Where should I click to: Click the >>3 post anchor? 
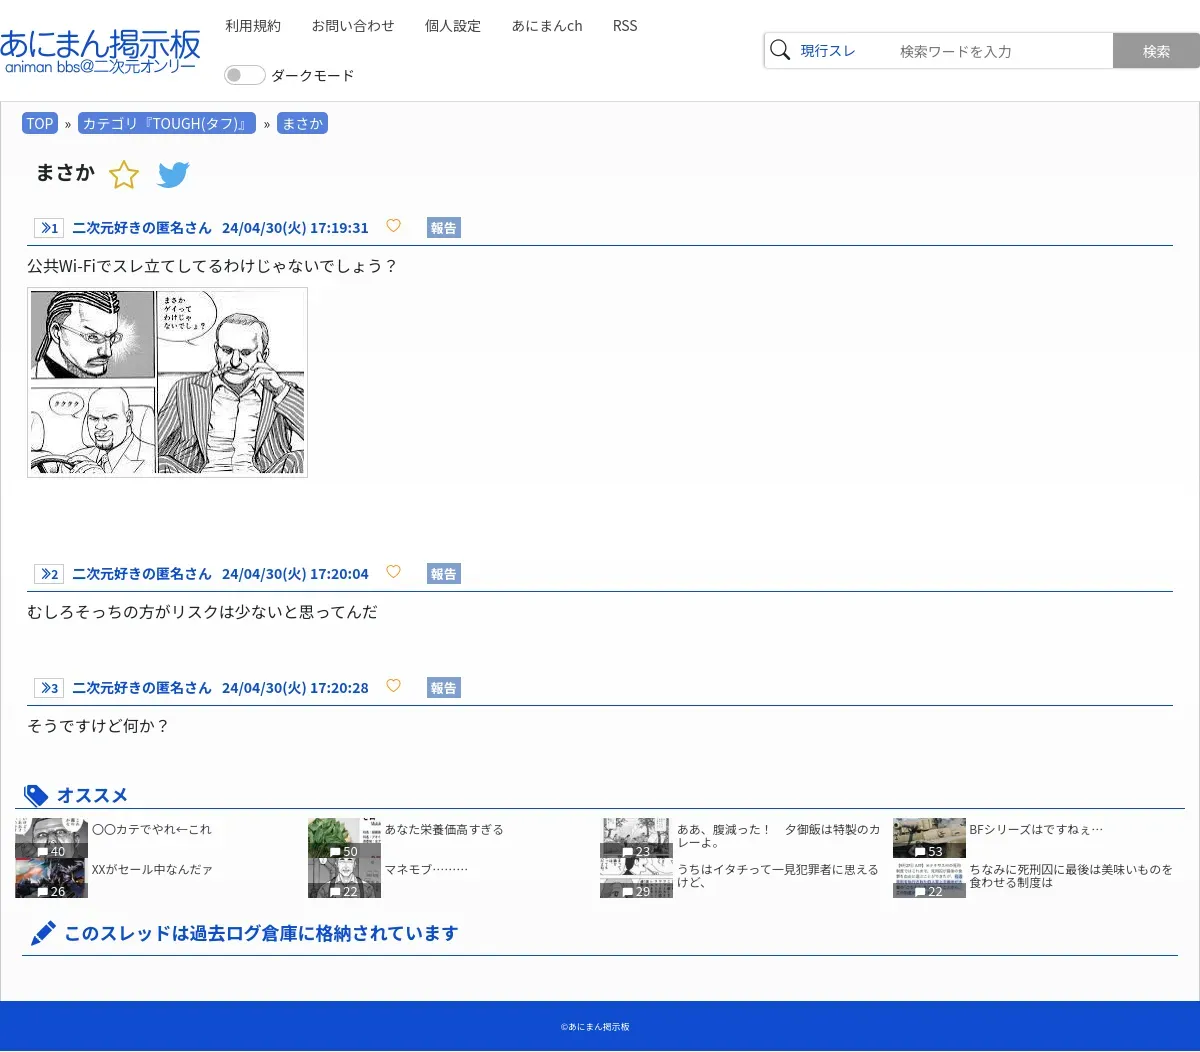(48, 688)
